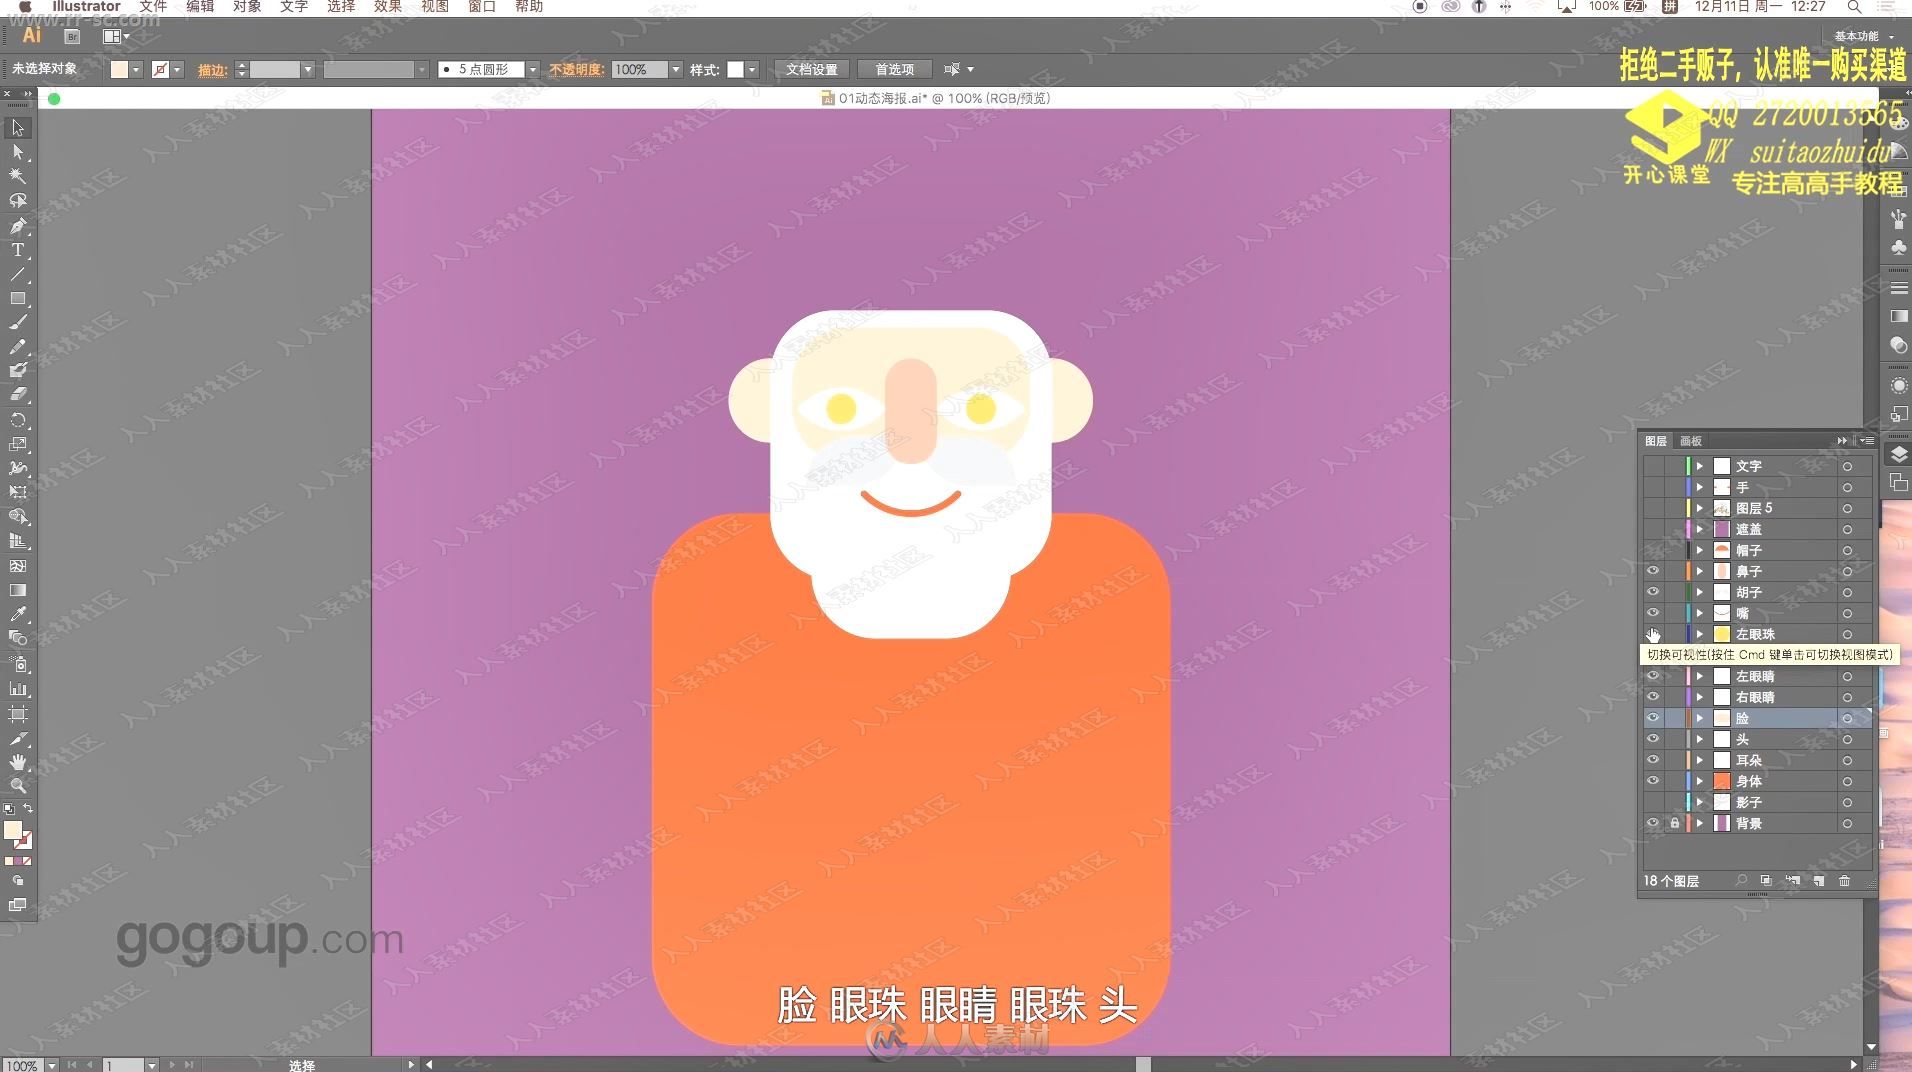Expand the 帽子 layer
Viewport: 1912px width, 1072px height.
coord(1699,550)
